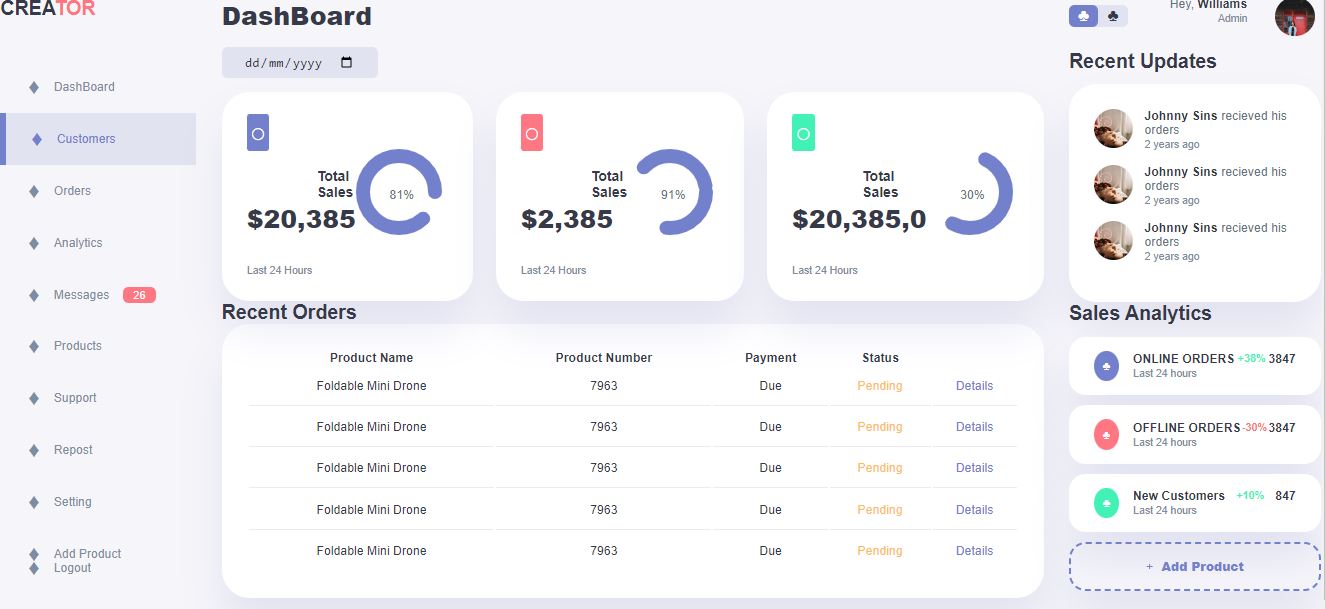
Task: Open the calendar picker icon in date field
Action: (347, 62)
